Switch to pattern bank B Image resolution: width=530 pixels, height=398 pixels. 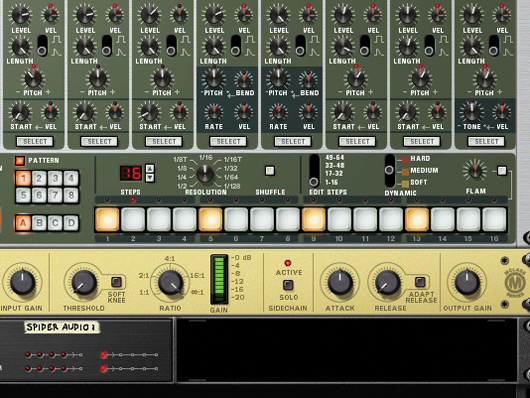coord(39,223)
